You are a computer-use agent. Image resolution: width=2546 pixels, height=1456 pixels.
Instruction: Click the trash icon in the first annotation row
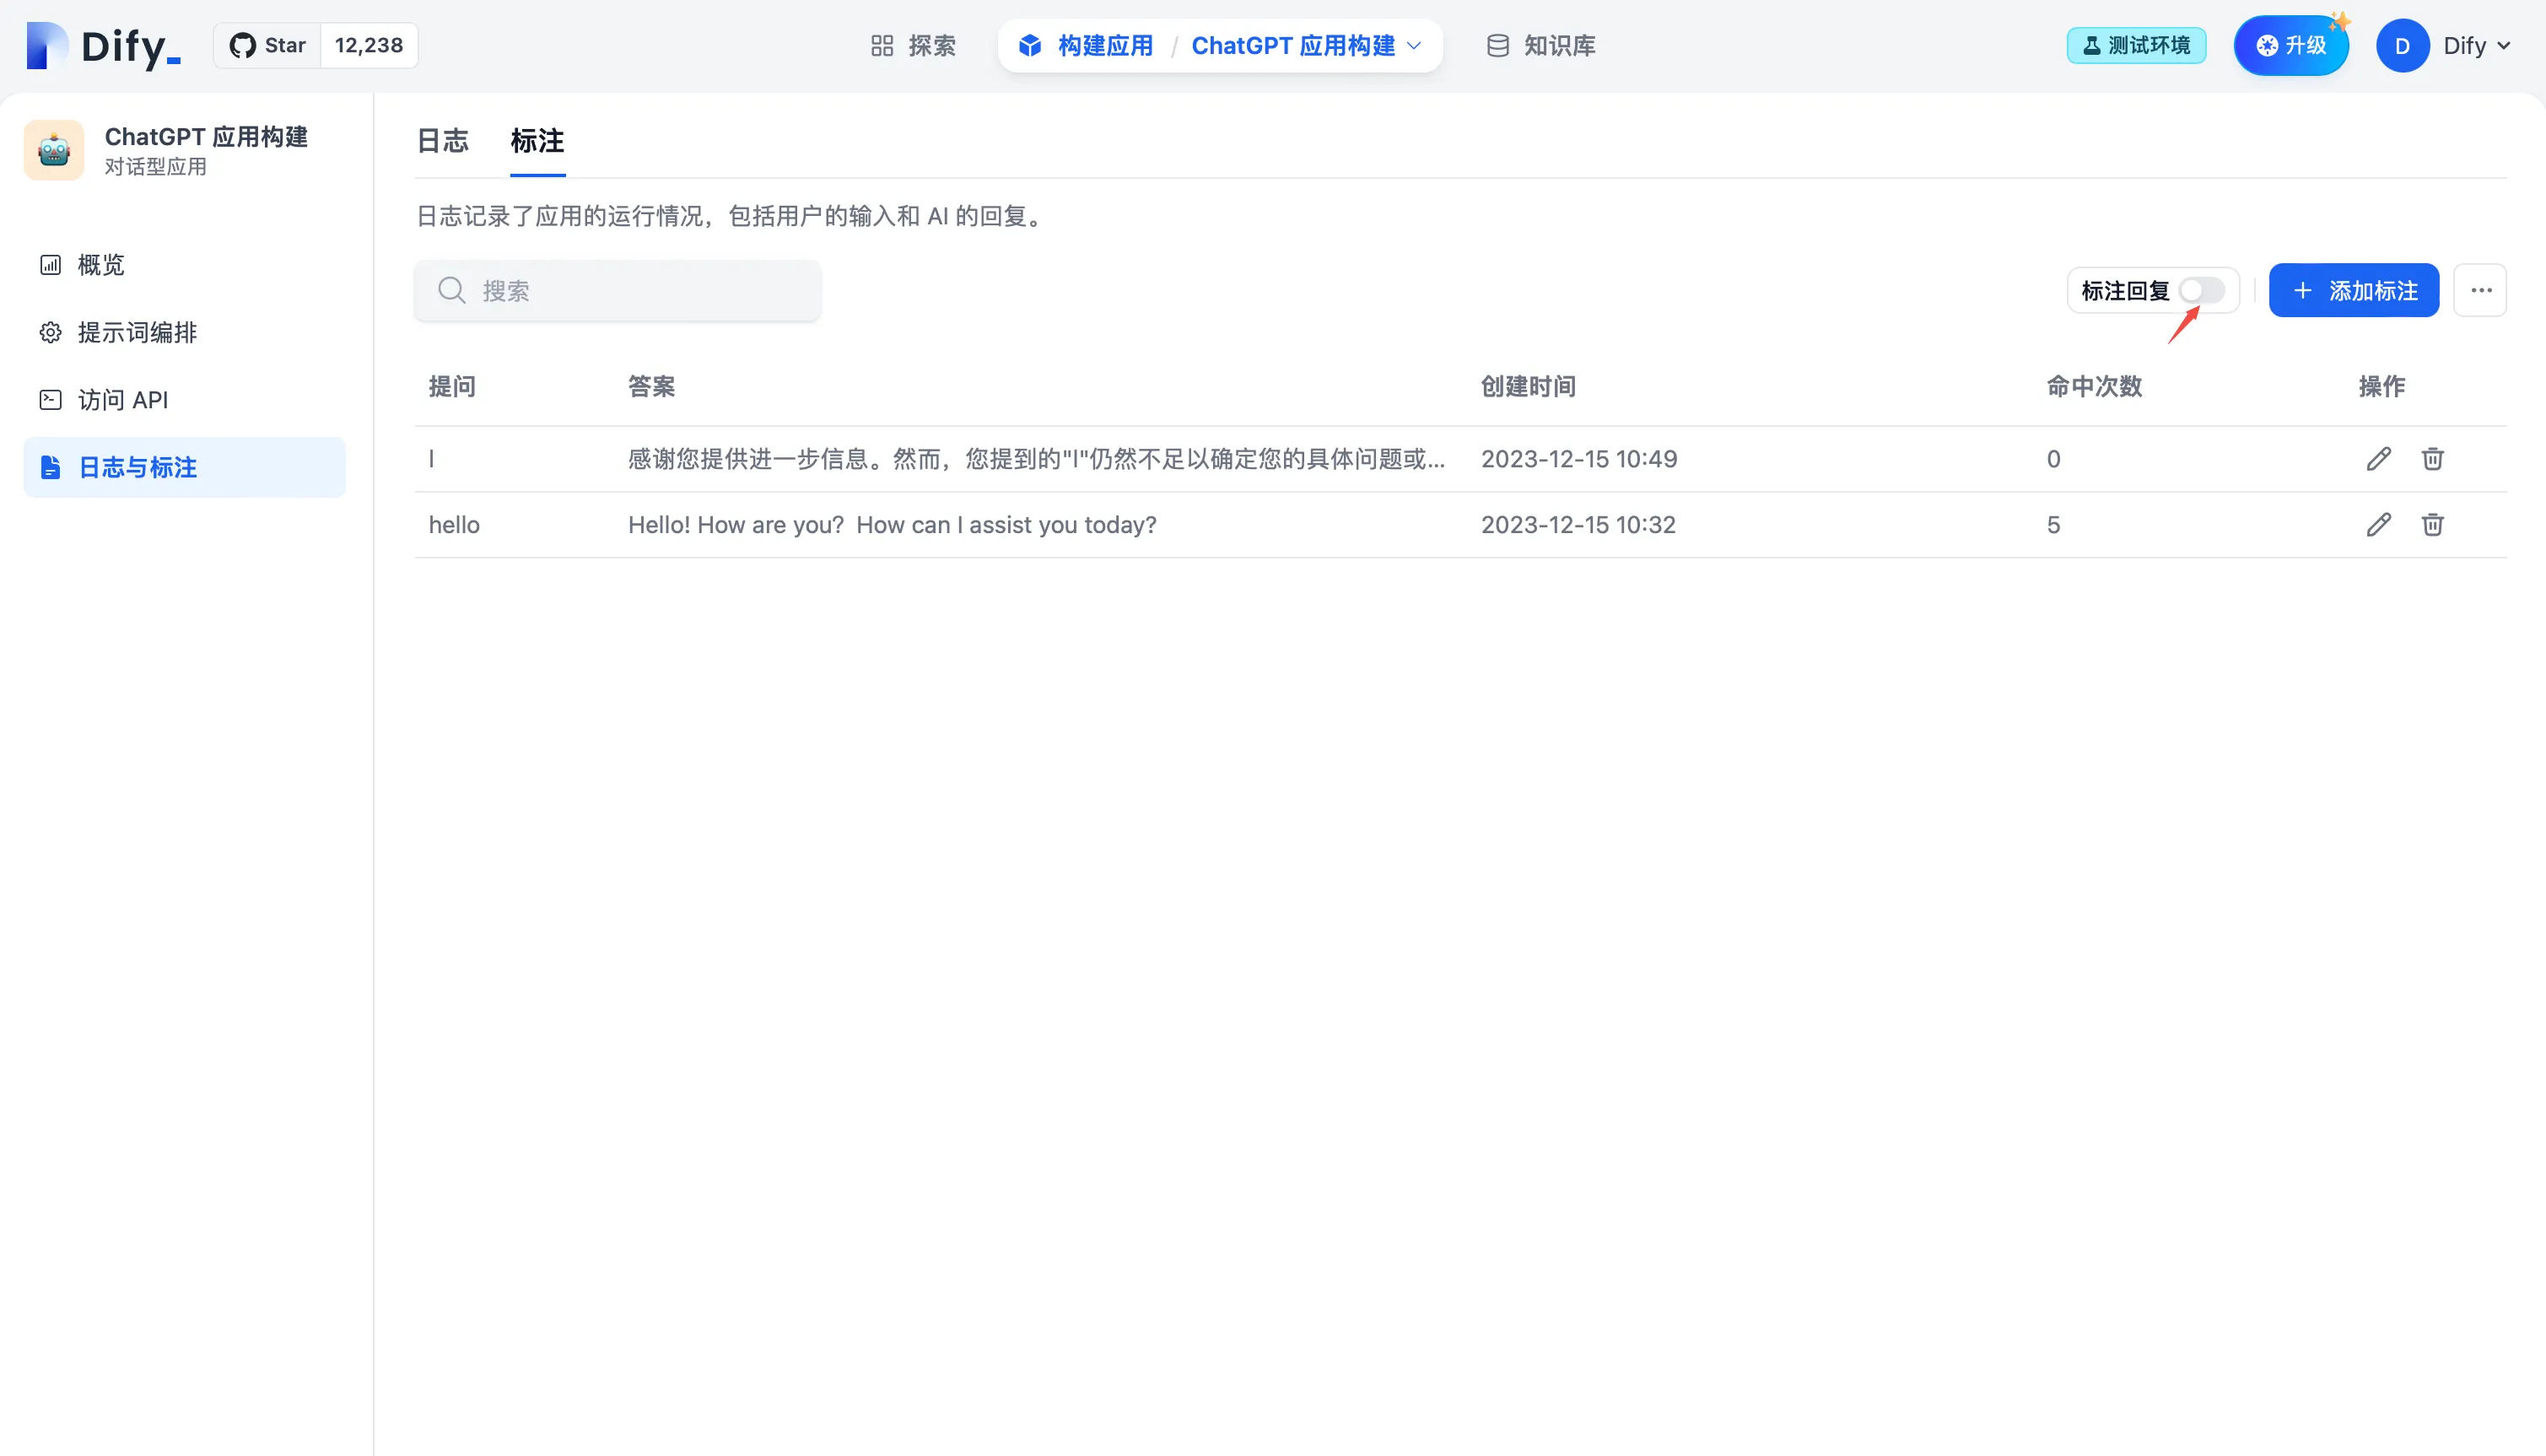2432,458
